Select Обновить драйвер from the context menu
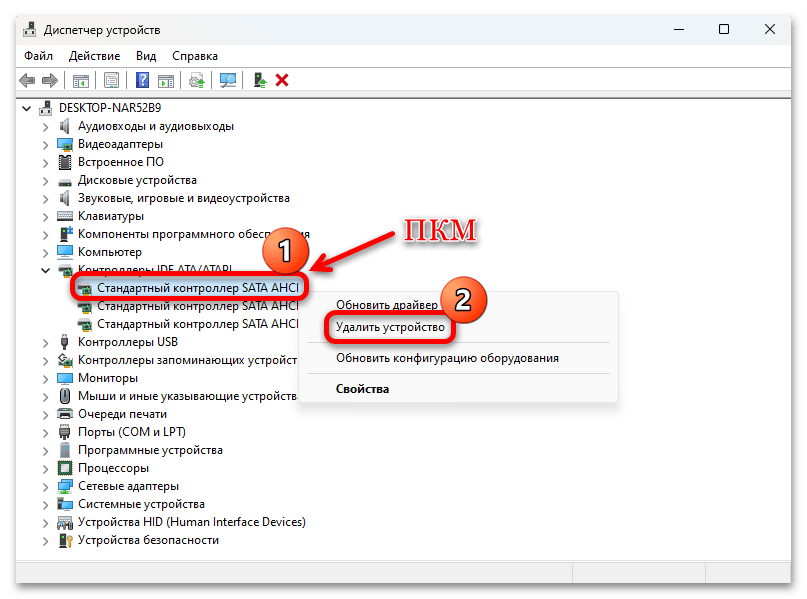The image size is (807, 599). point(386,305)
